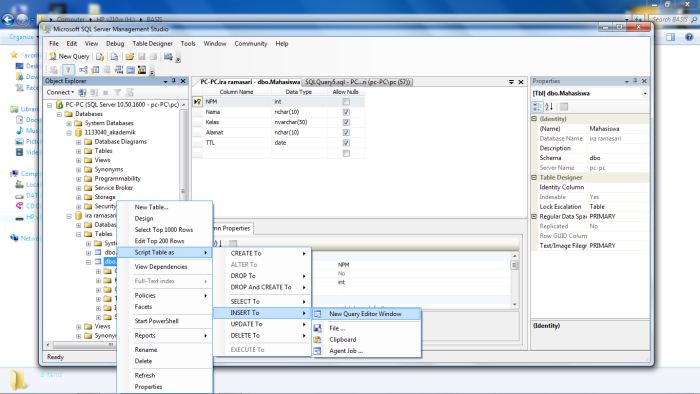Open the [Tbl] dbo.Mahasiswa properties dropdown

click(645, 94)
